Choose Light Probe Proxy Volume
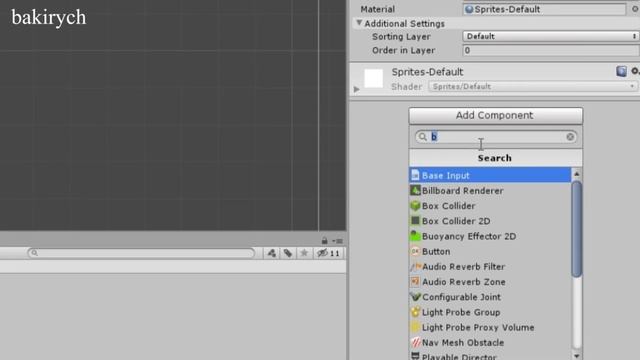Viewport: 640px width, 360px height. pyautogui.click(x=490, y=327)
